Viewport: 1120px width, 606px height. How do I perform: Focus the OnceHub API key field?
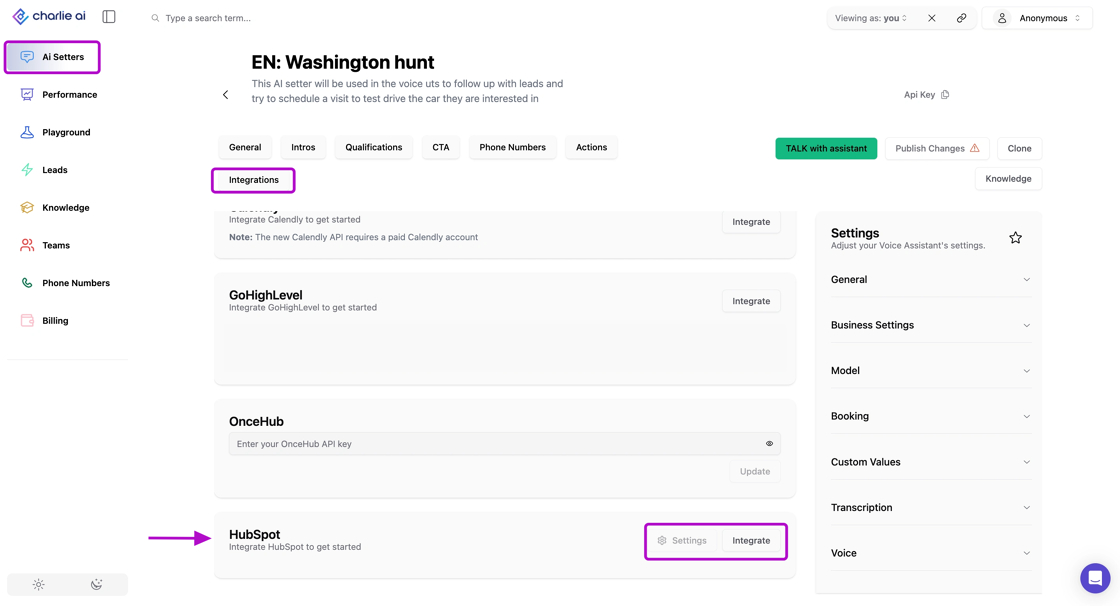click(x=504, y=444)
